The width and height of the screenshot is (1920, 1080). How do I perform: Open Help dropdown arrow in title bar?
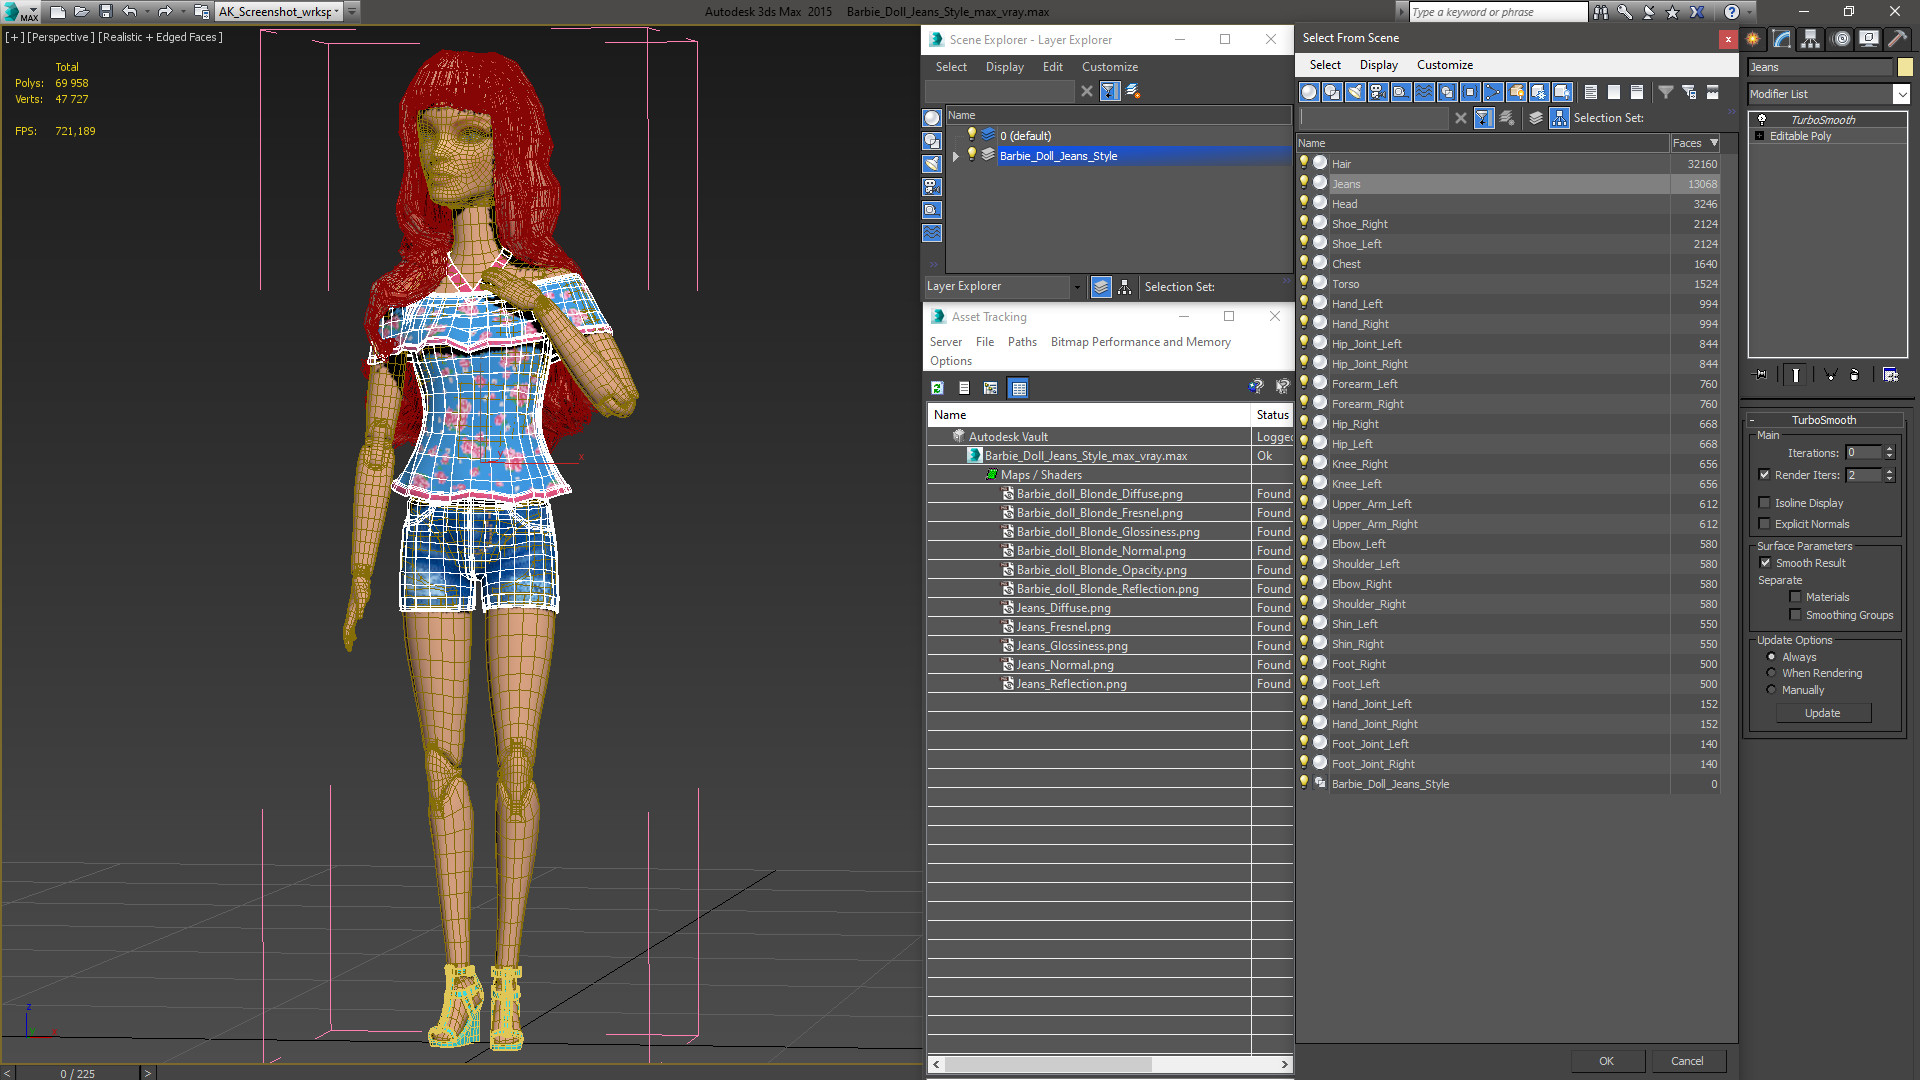1749,12
